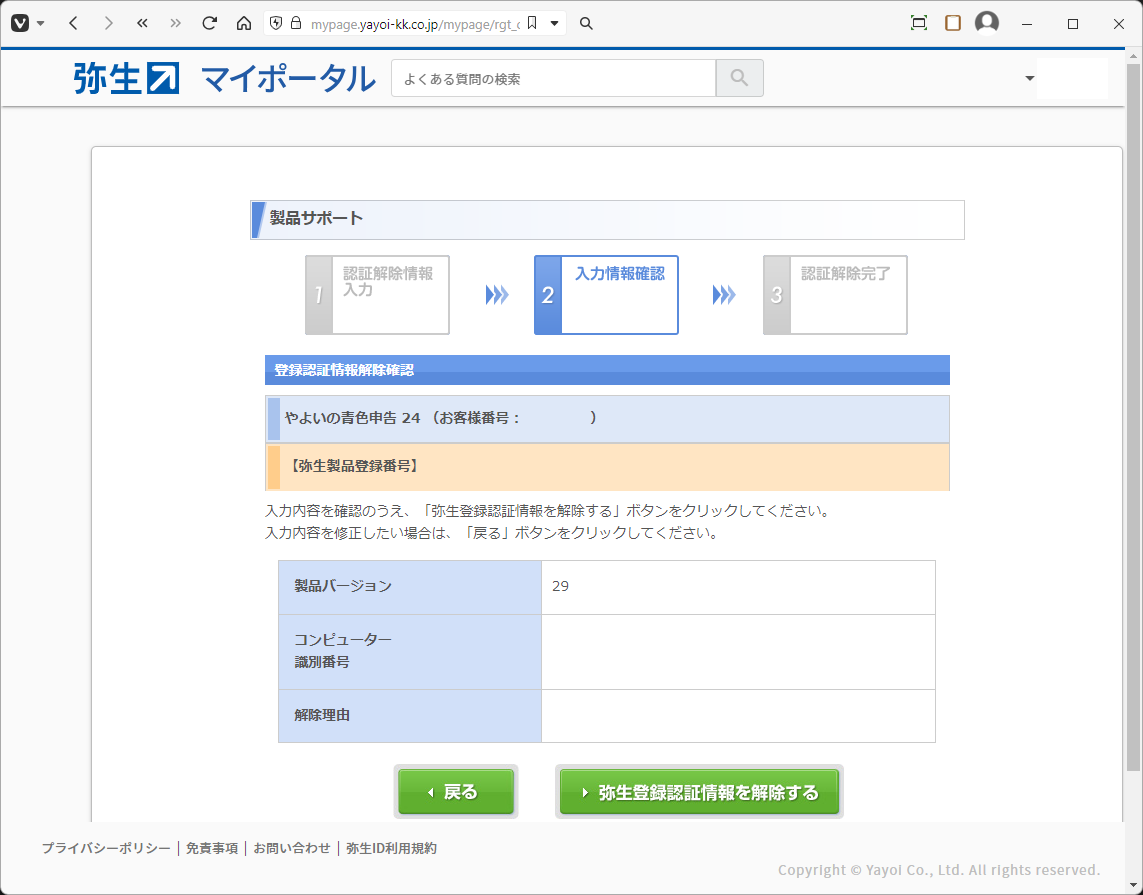Open プライバシーポリシー link

point(106,848)
